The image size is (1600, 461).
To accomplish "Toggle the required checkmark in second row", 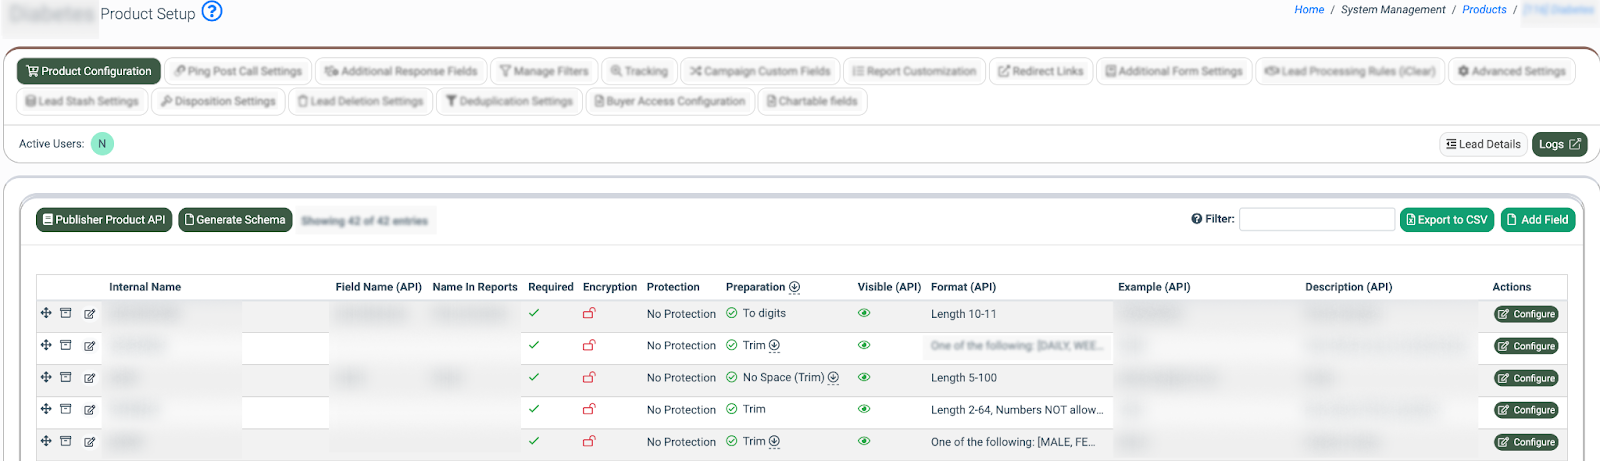I will tap(534, 345).
